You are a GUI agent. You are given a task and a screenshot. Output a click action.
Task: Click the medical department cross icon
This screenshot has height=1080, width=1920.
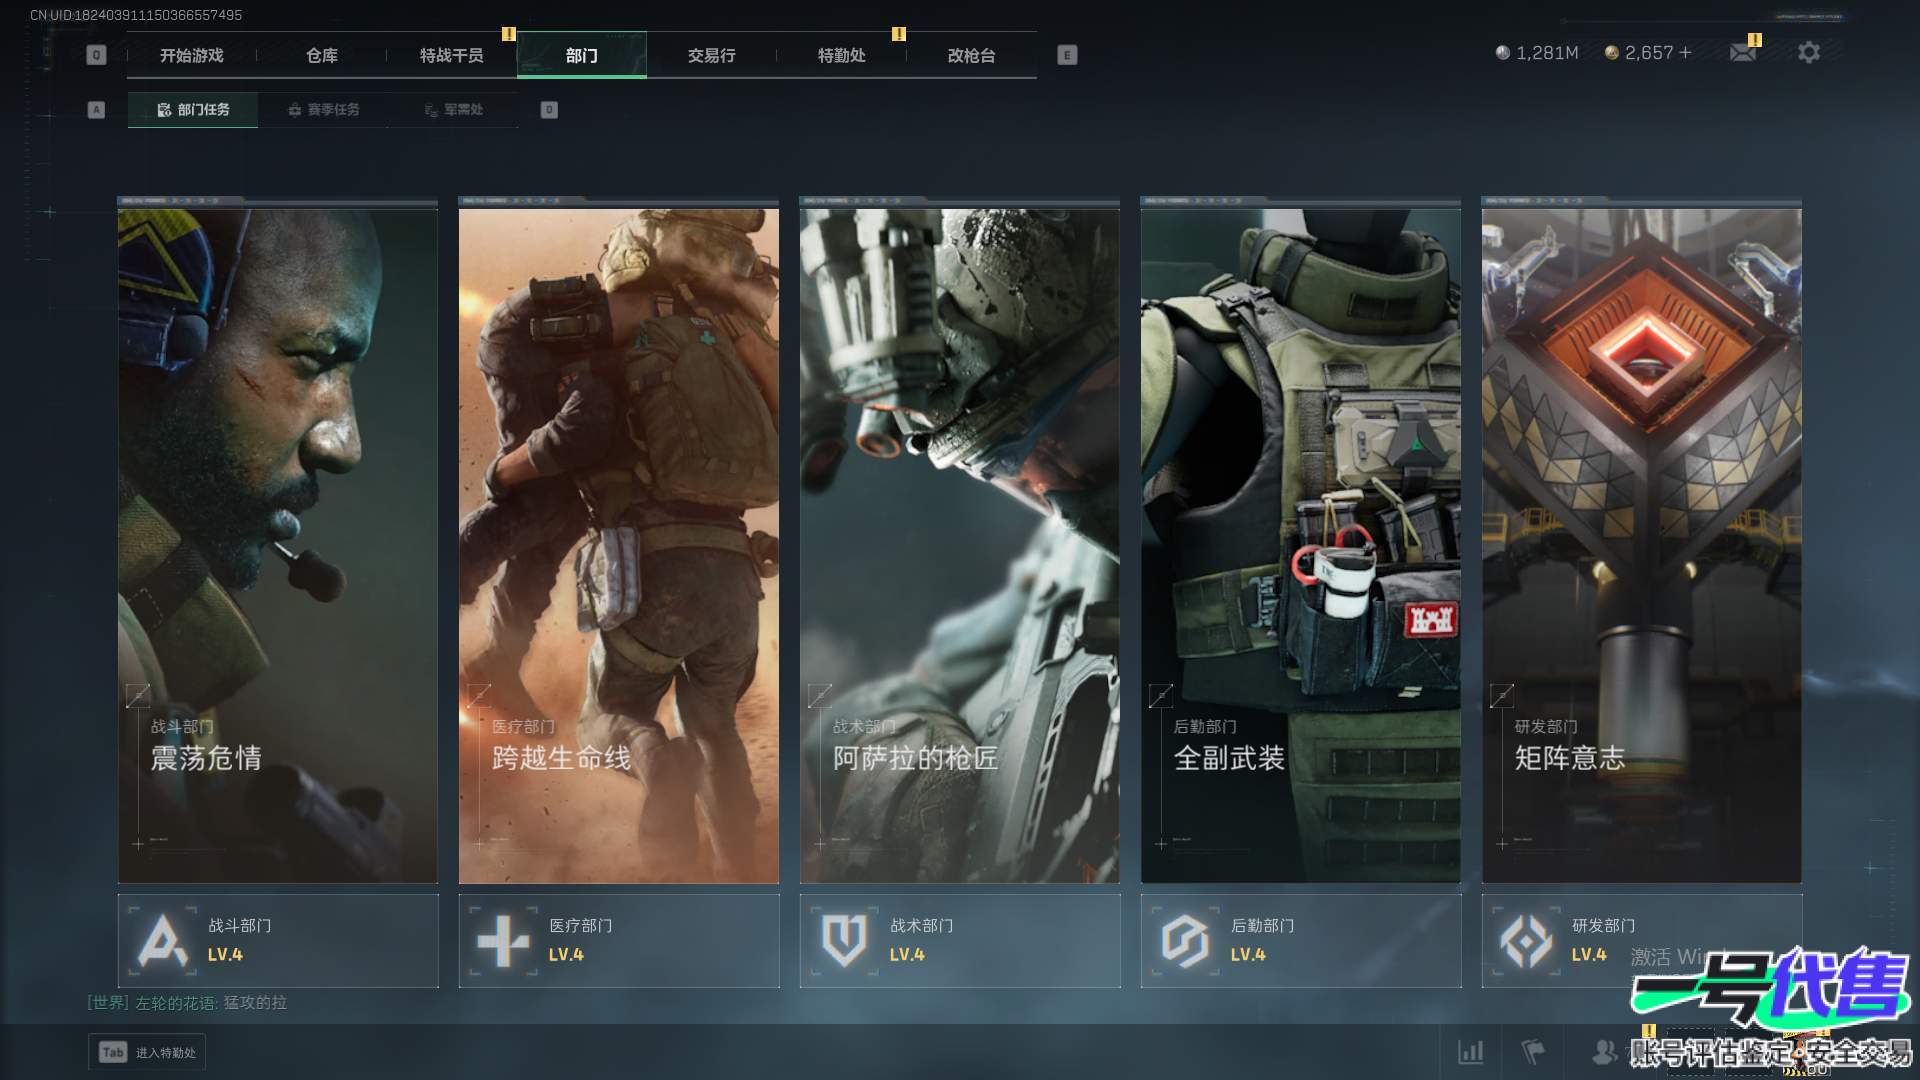coord(503,941)
